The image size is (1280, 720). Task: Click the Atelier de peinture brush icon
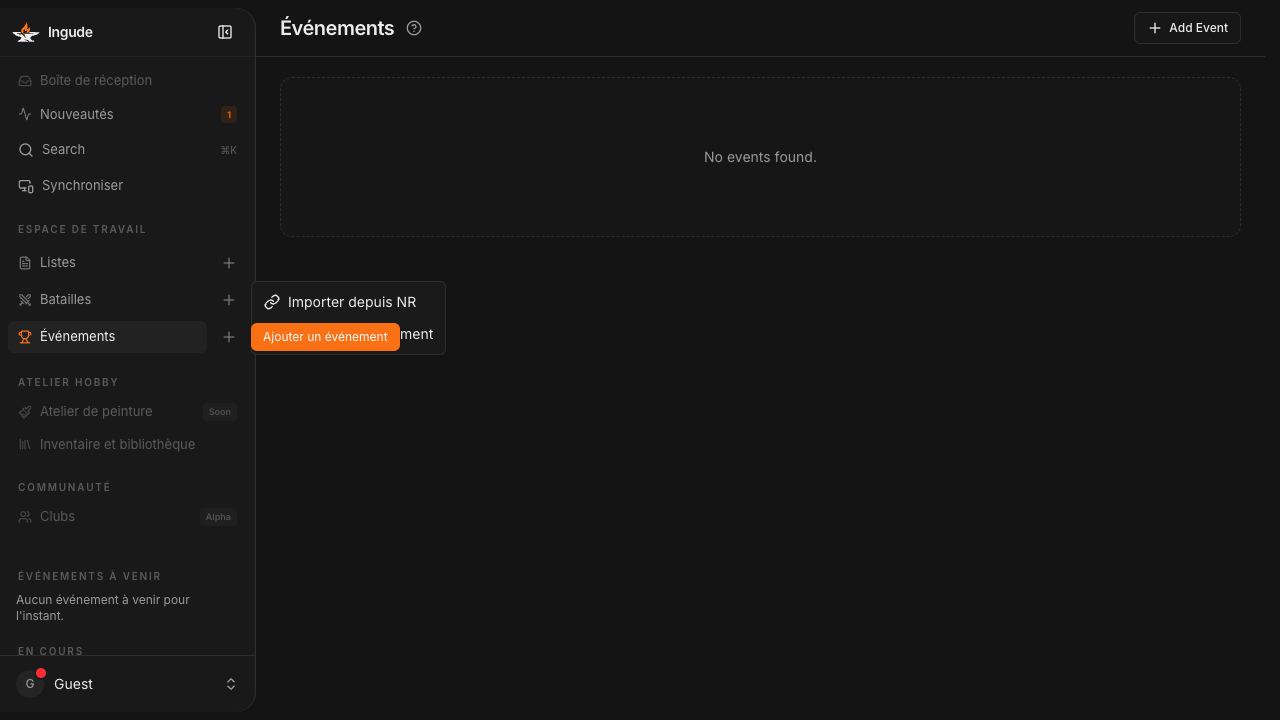(x=25, y=412)
